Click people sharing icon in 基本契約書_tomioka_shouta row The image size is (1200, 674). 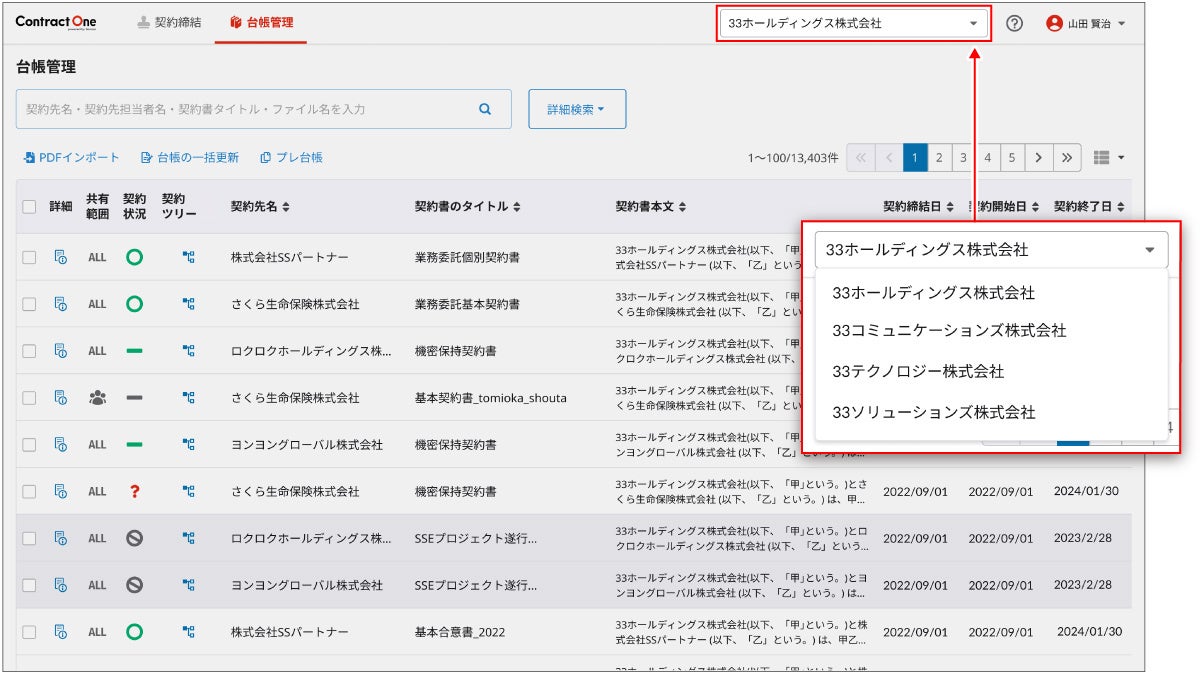97,398
